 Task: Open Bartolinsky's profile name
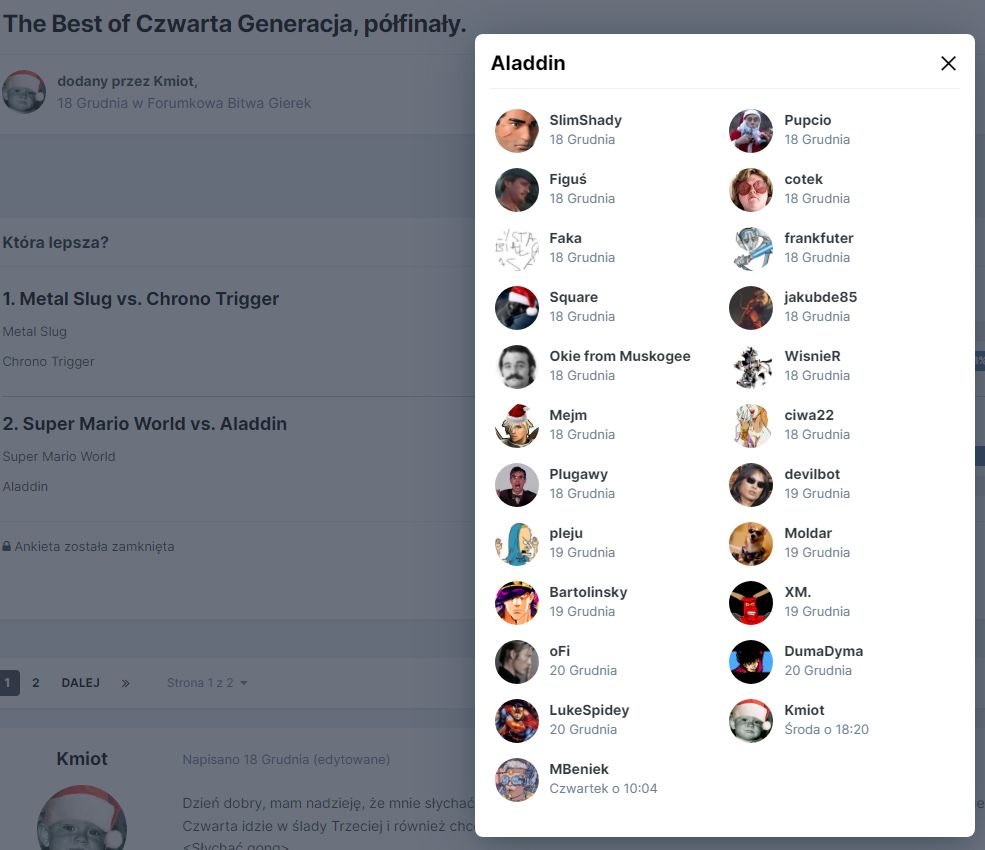tap(588, 592)
